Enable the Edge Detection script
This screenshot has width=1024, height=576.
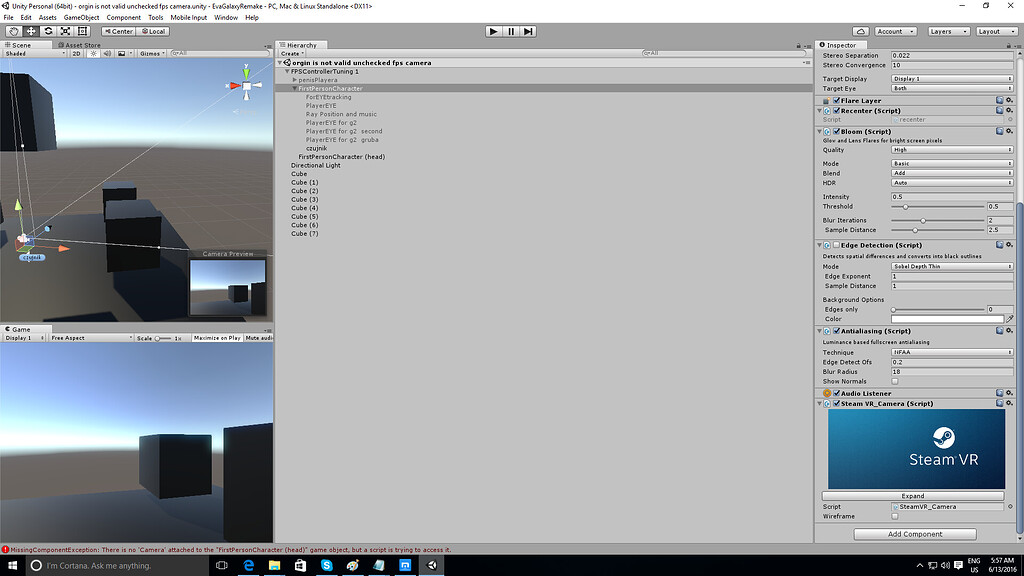click(837, 244)
